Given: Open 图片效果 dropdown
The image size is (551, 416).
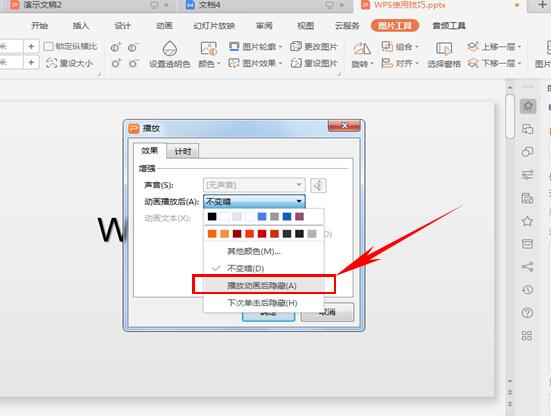Looking at the screenshot, I should coord(255,63).
